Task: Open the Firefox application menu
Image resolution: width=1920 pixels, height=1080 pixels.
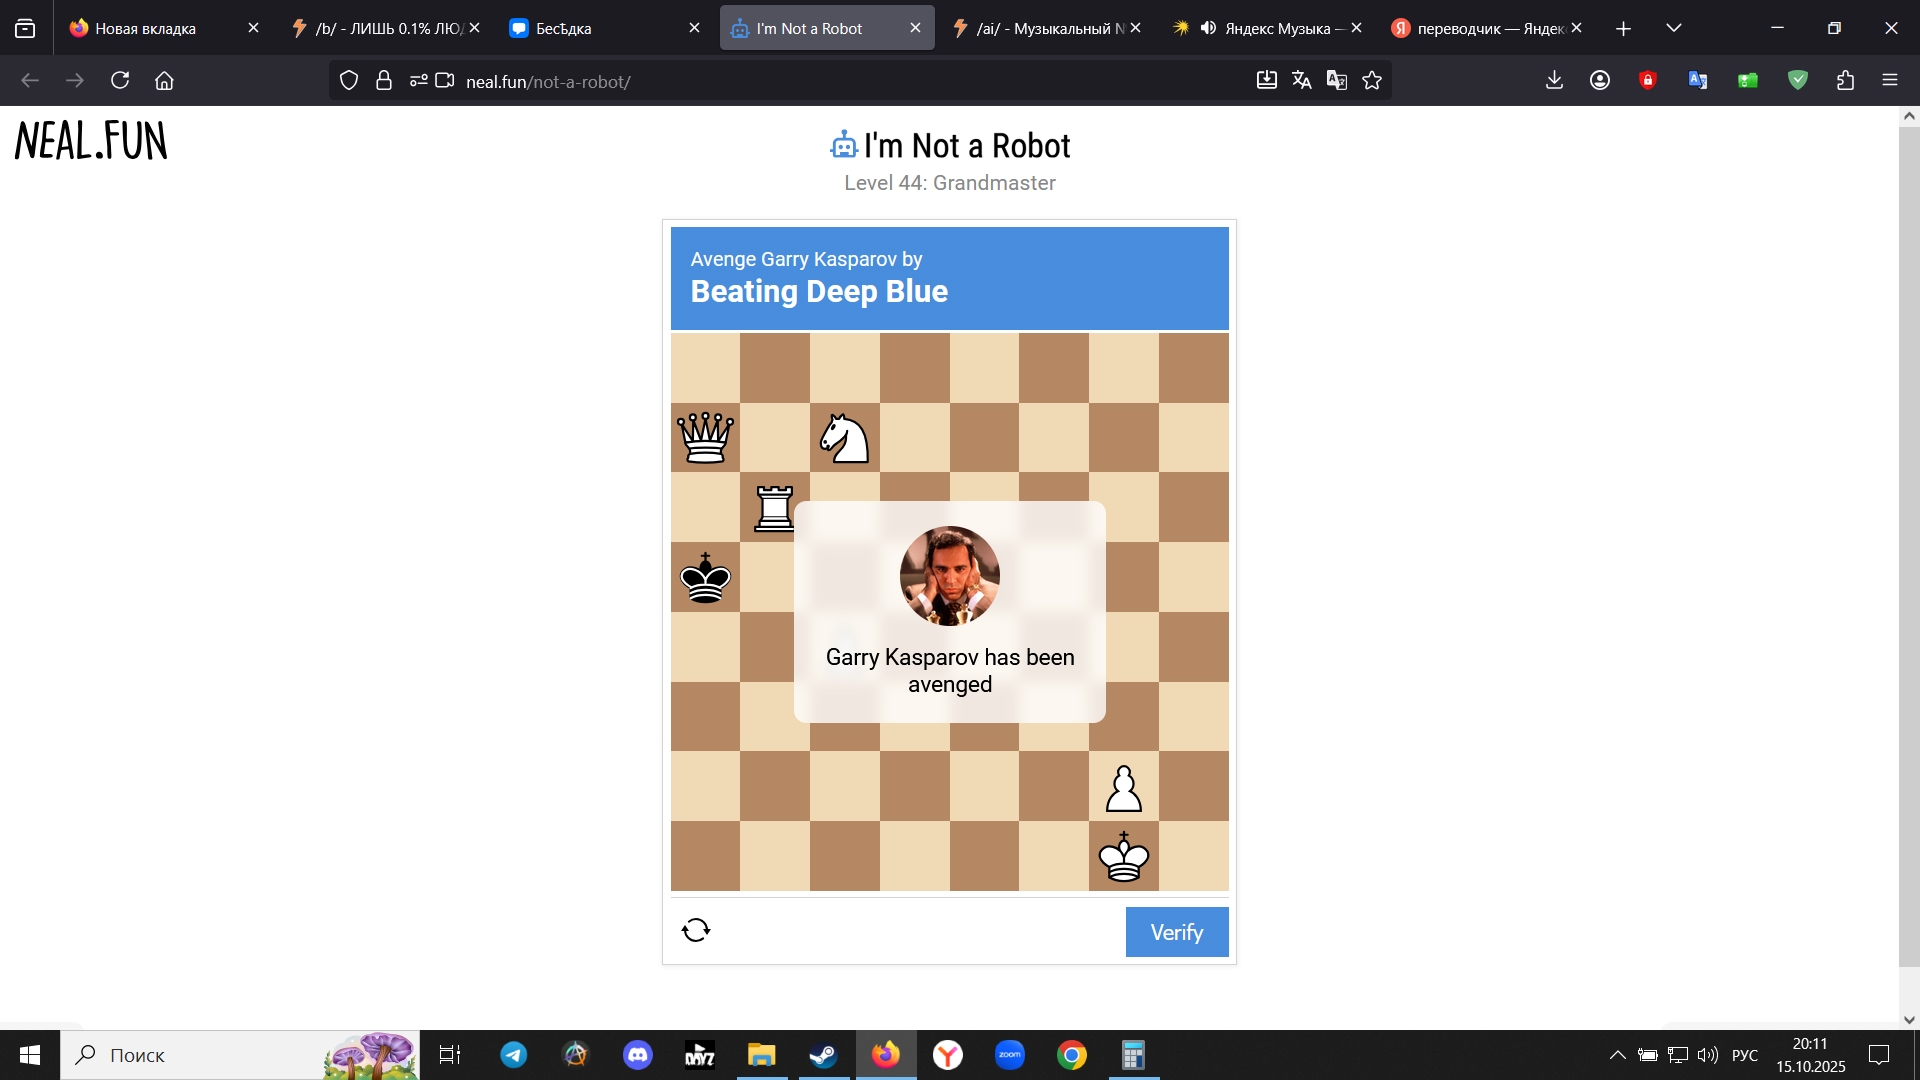Action: coord(1890,81)
